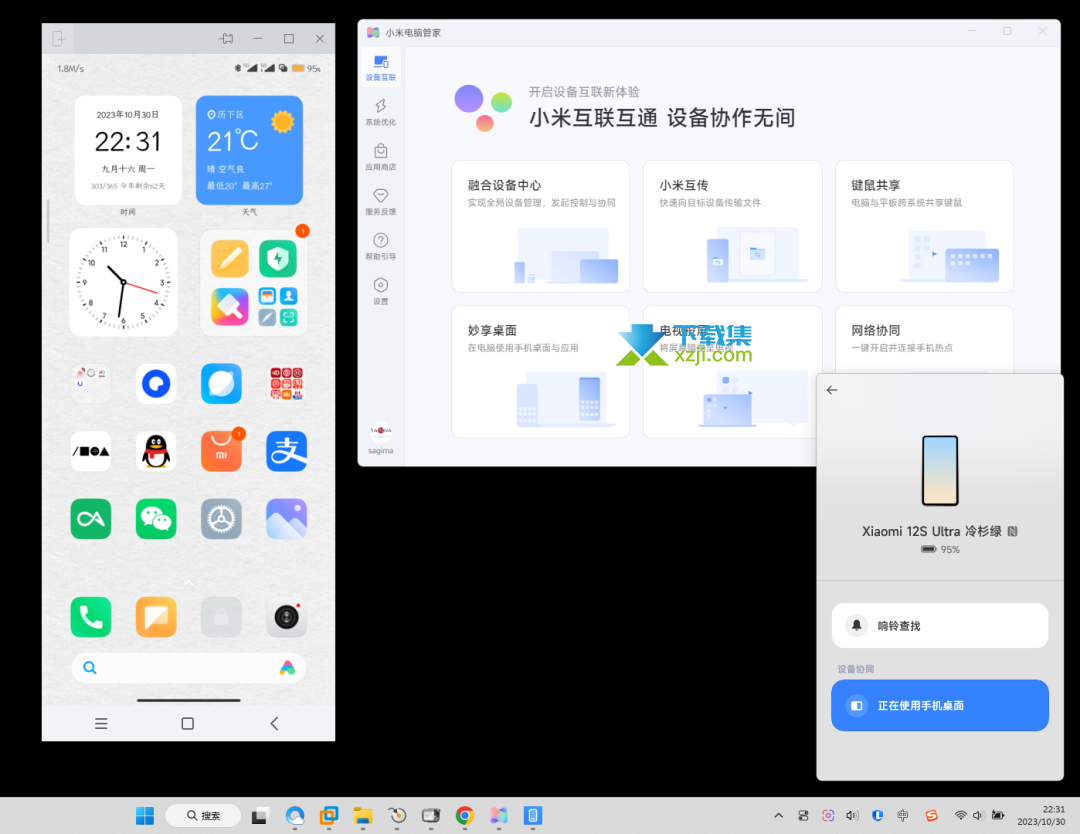Viewport: 1080px width, 834px height.
Task: Open the orange Mi Store app
Action: [221, 451]
